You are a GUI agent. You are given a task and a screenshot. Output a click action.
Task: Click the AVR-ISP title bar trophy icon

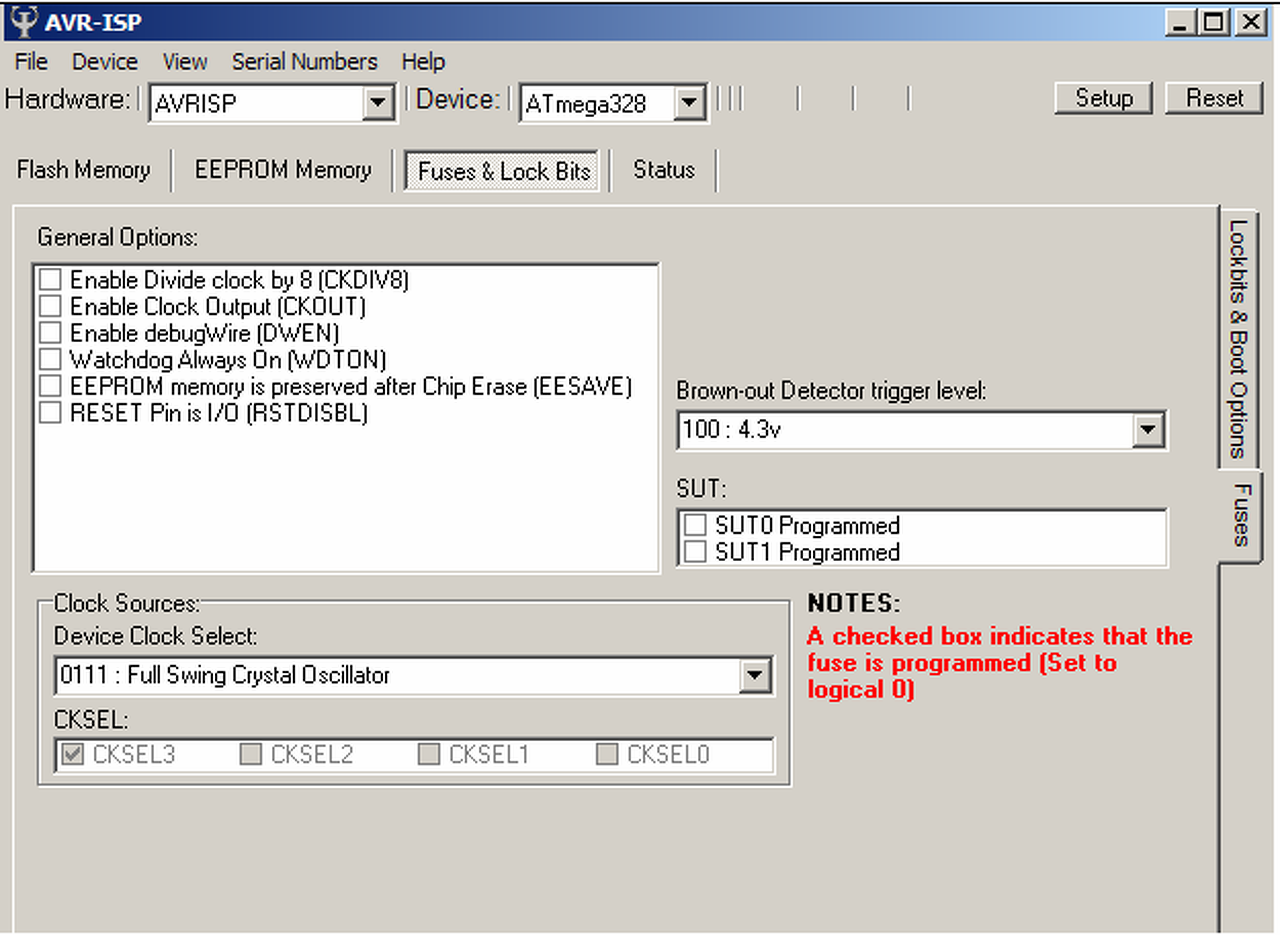tap(24, 21)
